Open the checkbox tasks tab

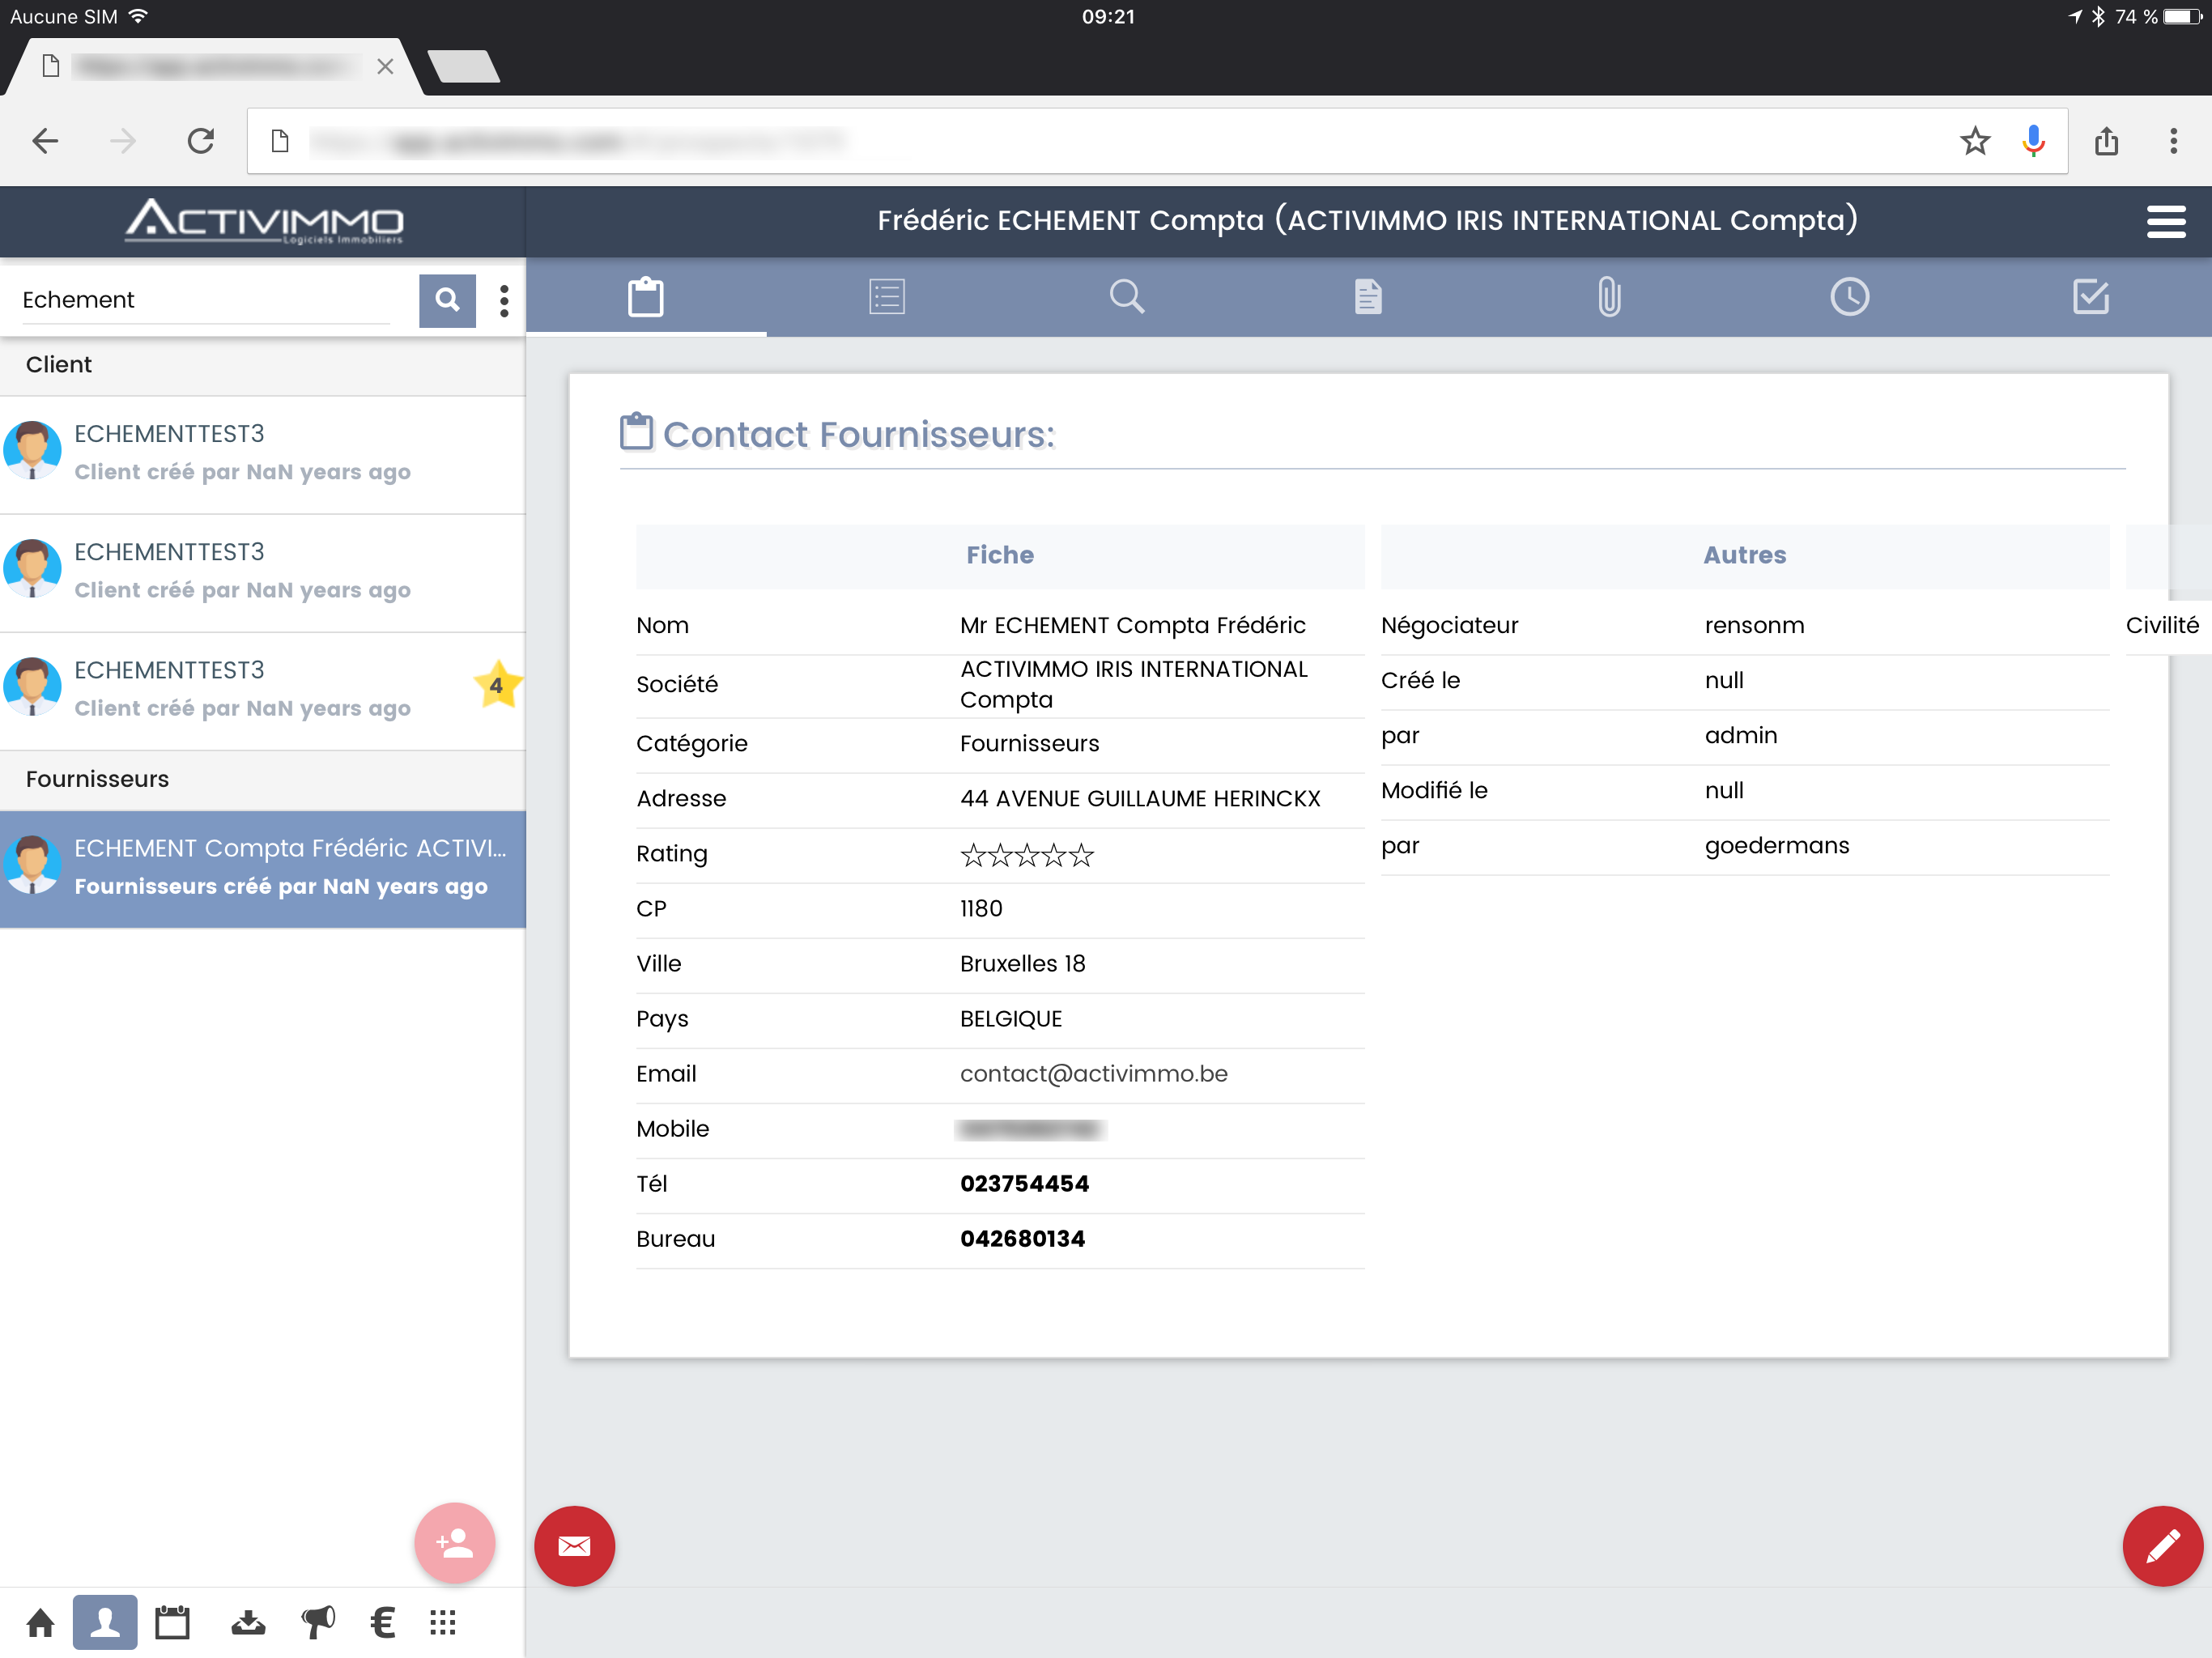coord(2090,297)
